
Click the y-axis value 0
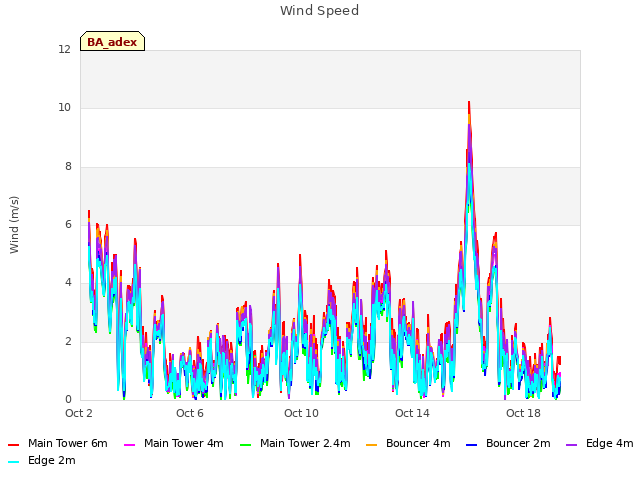tap(68, 399)
